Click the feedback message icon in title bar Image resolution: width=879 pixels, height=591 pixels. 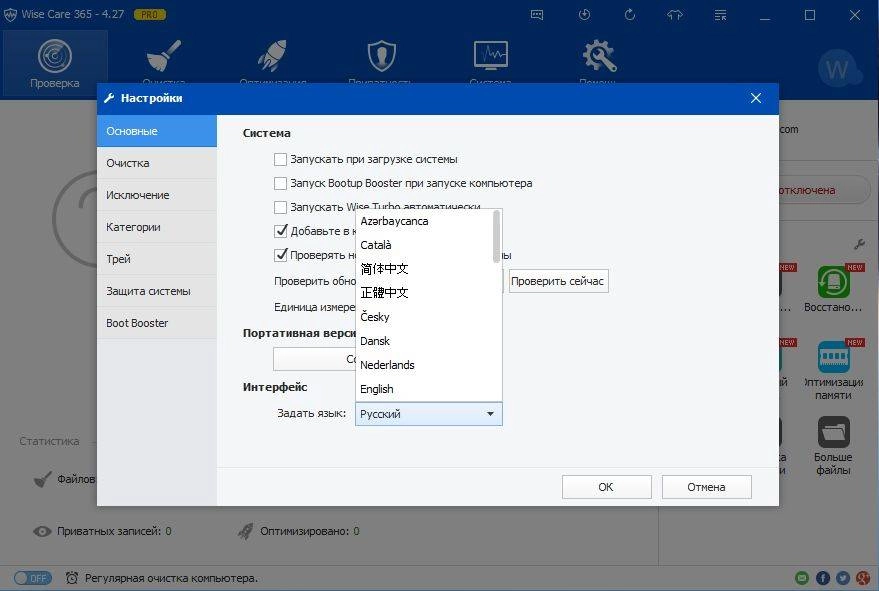536,15
